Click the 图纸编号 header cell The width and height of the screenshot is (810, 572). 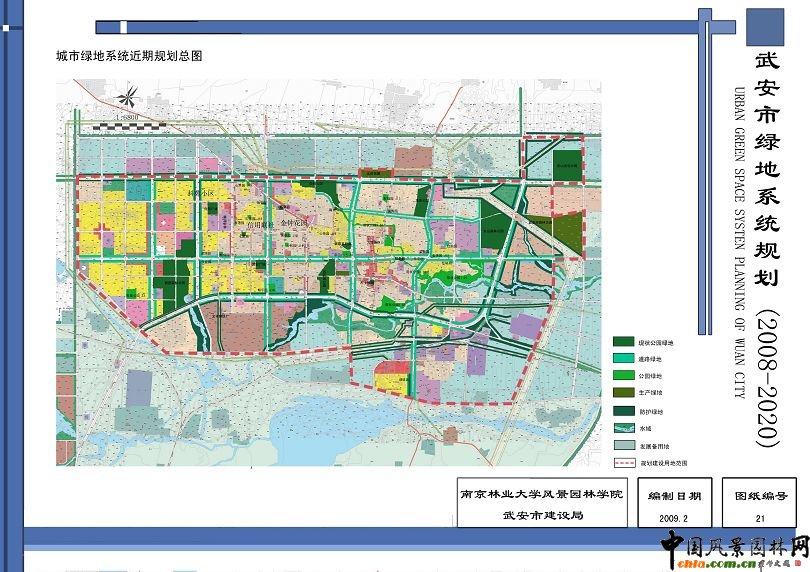(761, 496)
